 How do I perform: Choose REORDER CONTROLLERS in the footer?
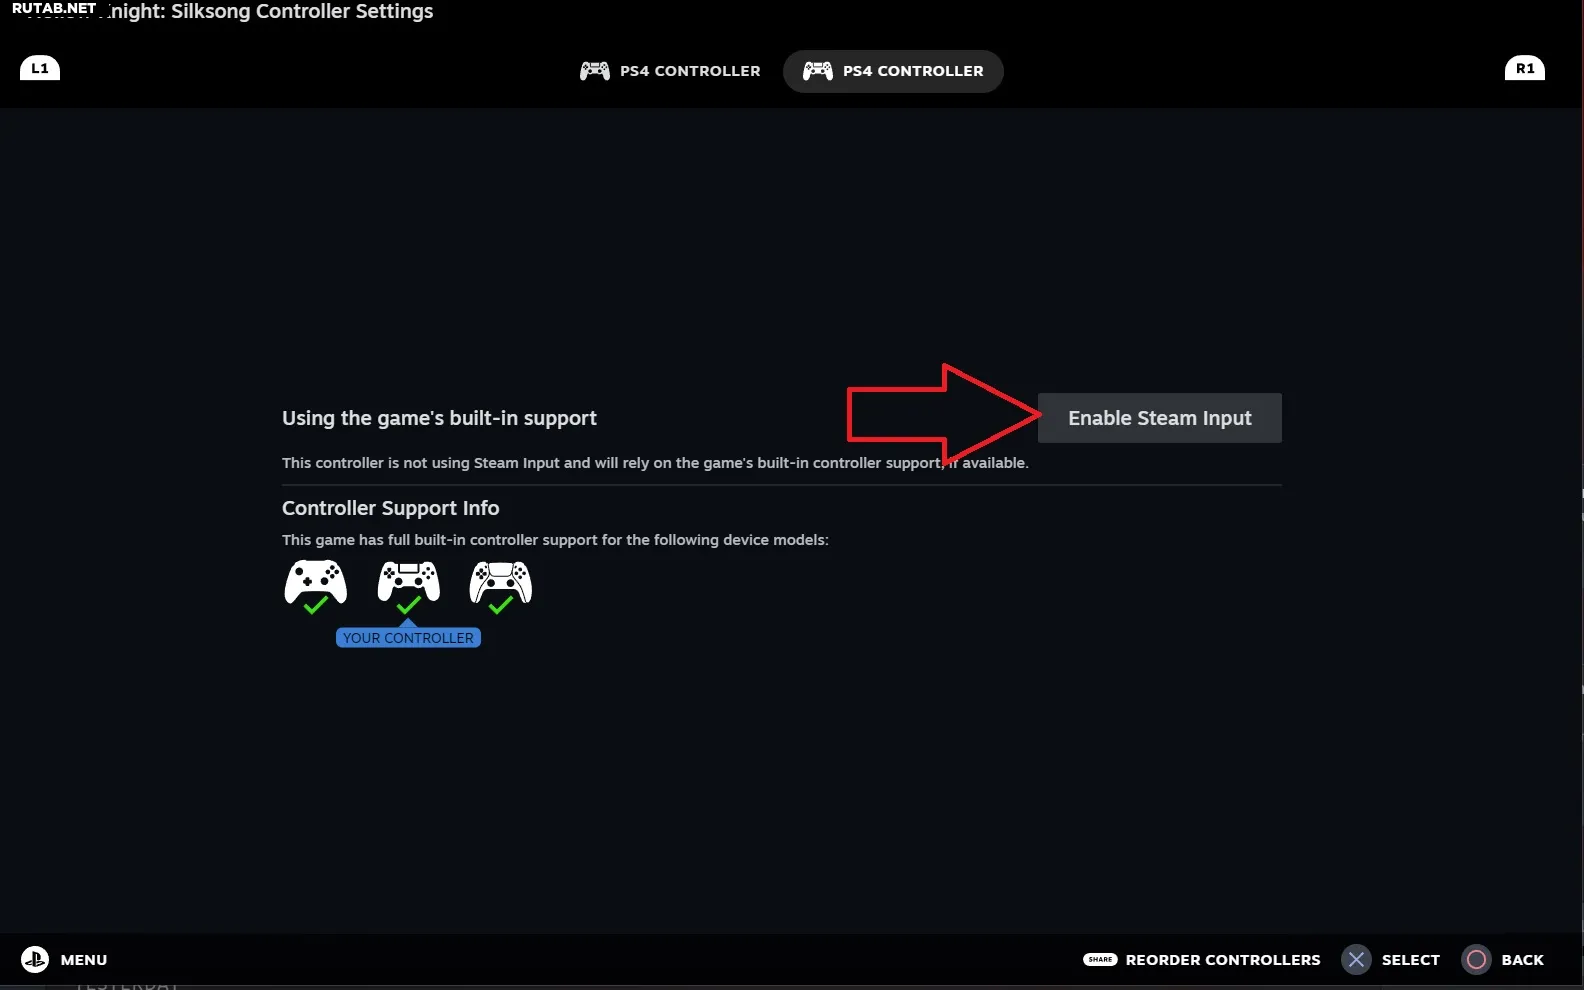coord(1223,960)
